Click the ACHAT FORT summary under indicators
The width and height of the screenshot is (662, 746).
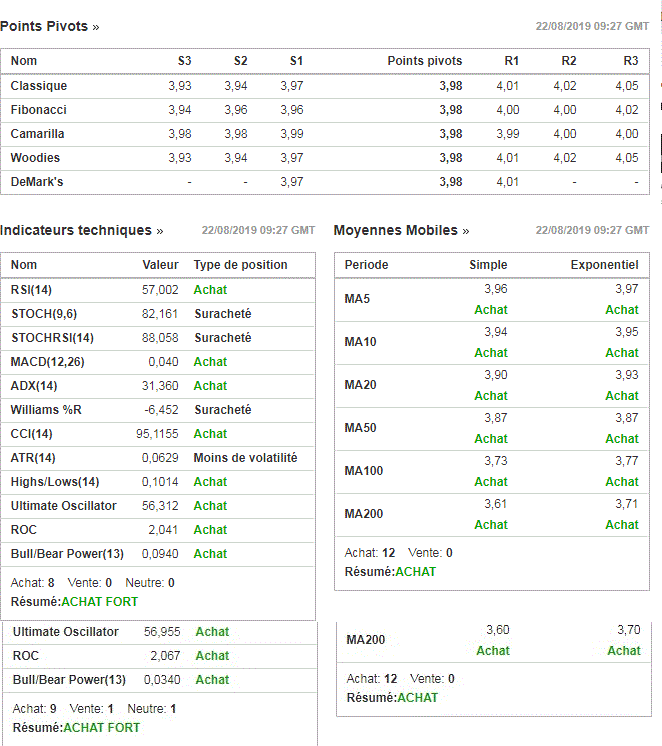click(99, 602)
